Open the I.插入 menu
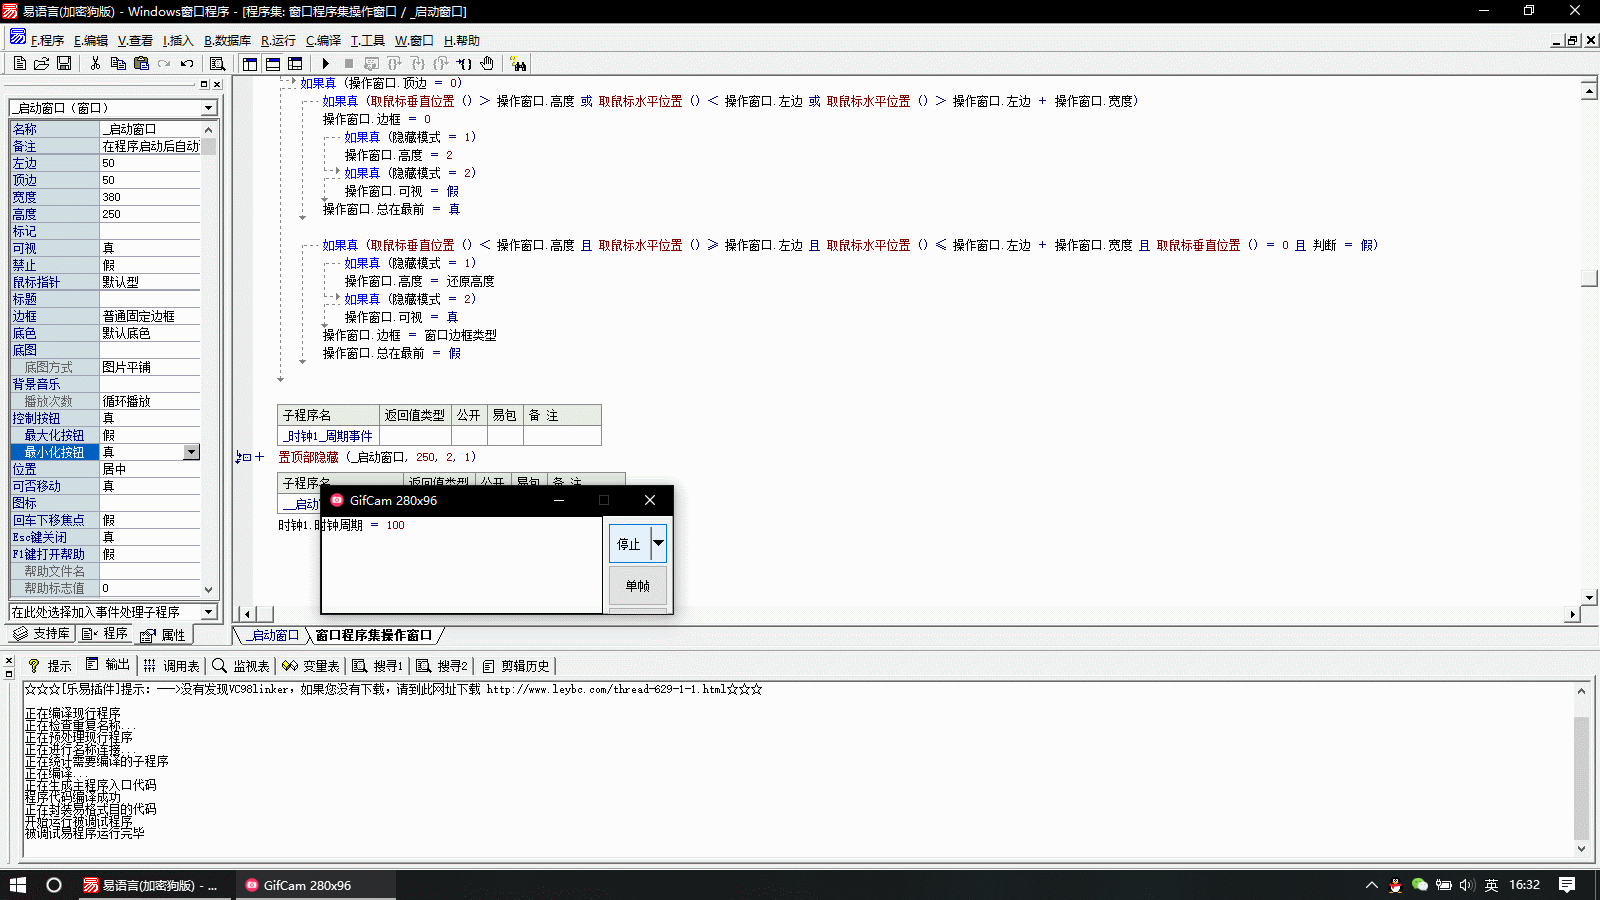This screenshot has height=900, width=1600. click(178, 40)
